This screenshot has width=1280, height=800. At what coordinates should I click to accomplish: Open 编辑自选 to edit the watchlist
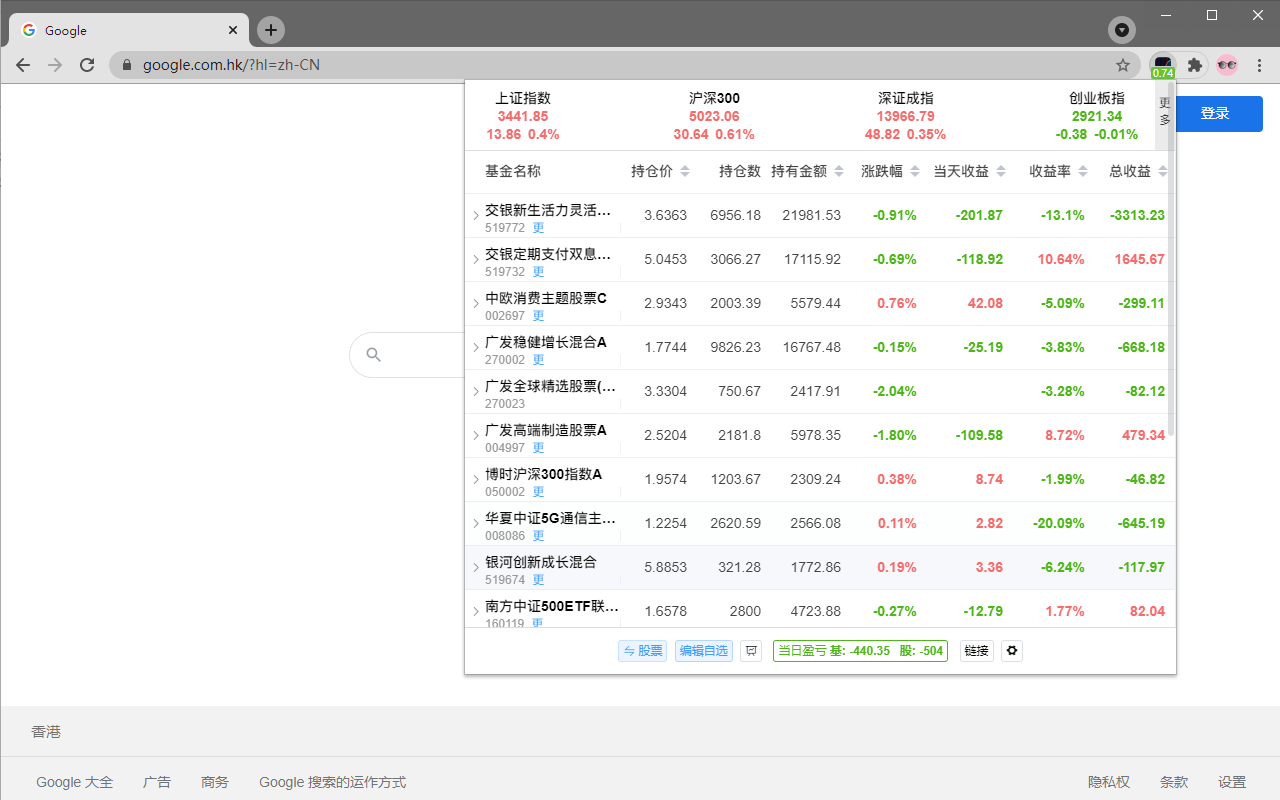coord(703,650)
